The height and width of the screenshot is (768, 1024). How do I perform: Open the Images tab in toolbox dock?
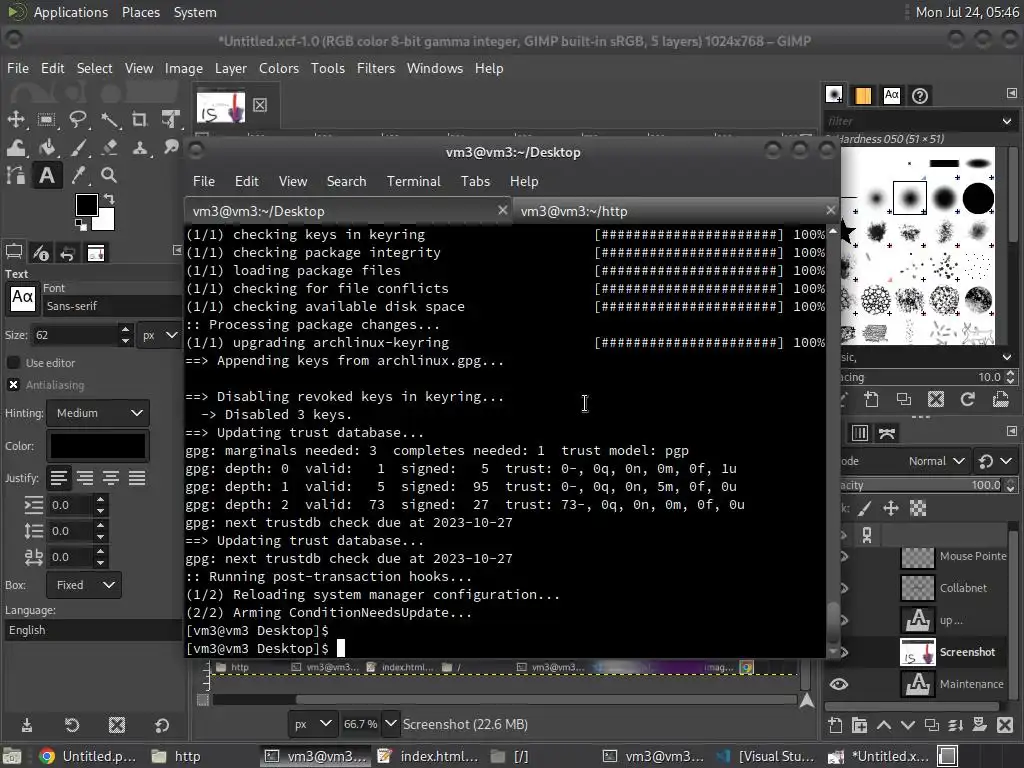point(96,253)
